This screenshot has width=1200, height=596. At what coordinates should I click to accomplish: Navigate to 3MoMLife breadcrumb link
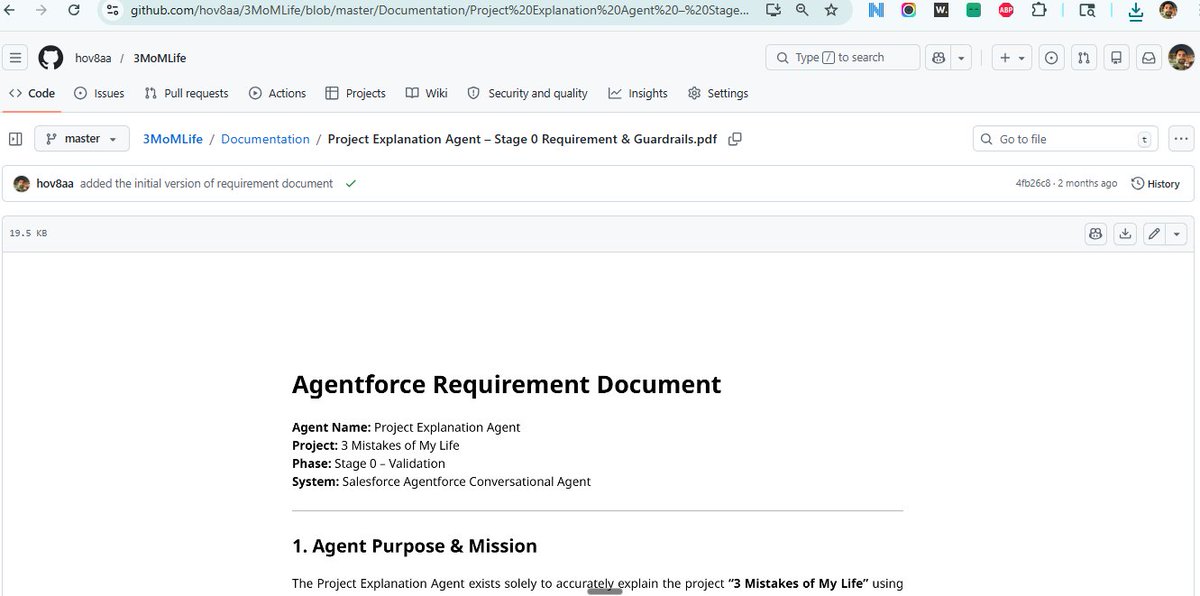173,139
